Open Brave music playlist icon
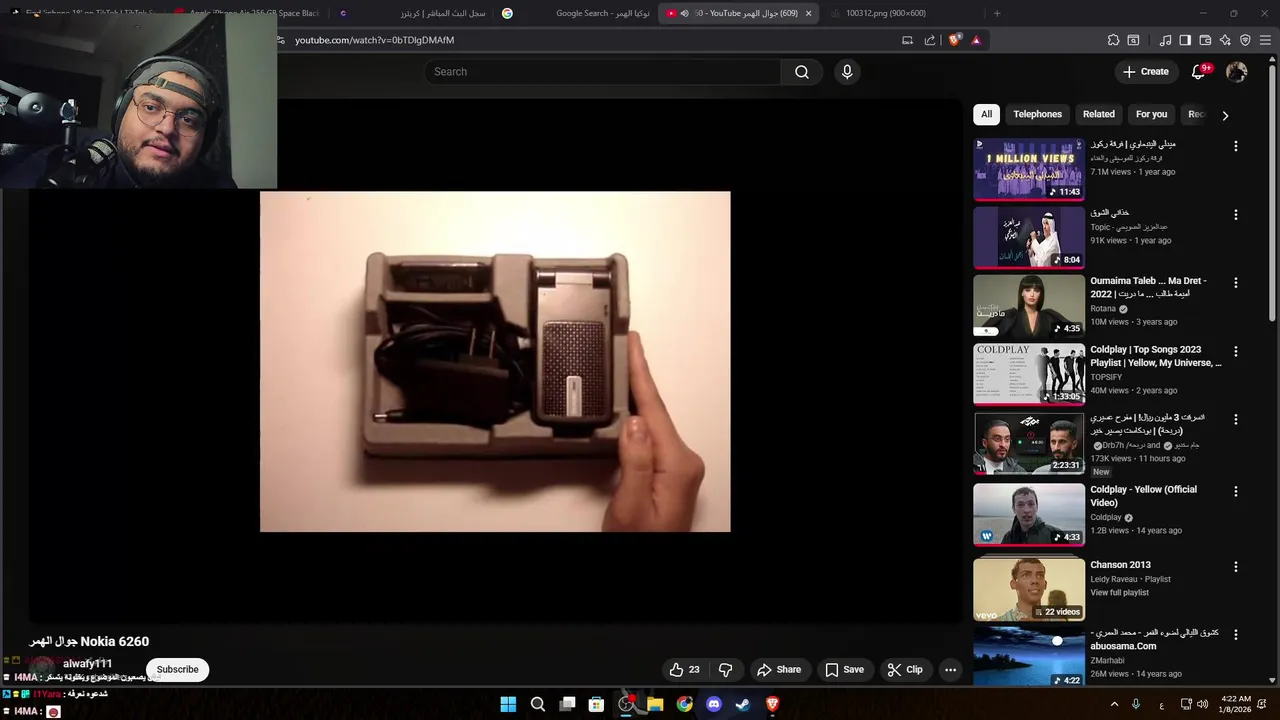Viewport: 1280px width, 720px height. 1165,40
